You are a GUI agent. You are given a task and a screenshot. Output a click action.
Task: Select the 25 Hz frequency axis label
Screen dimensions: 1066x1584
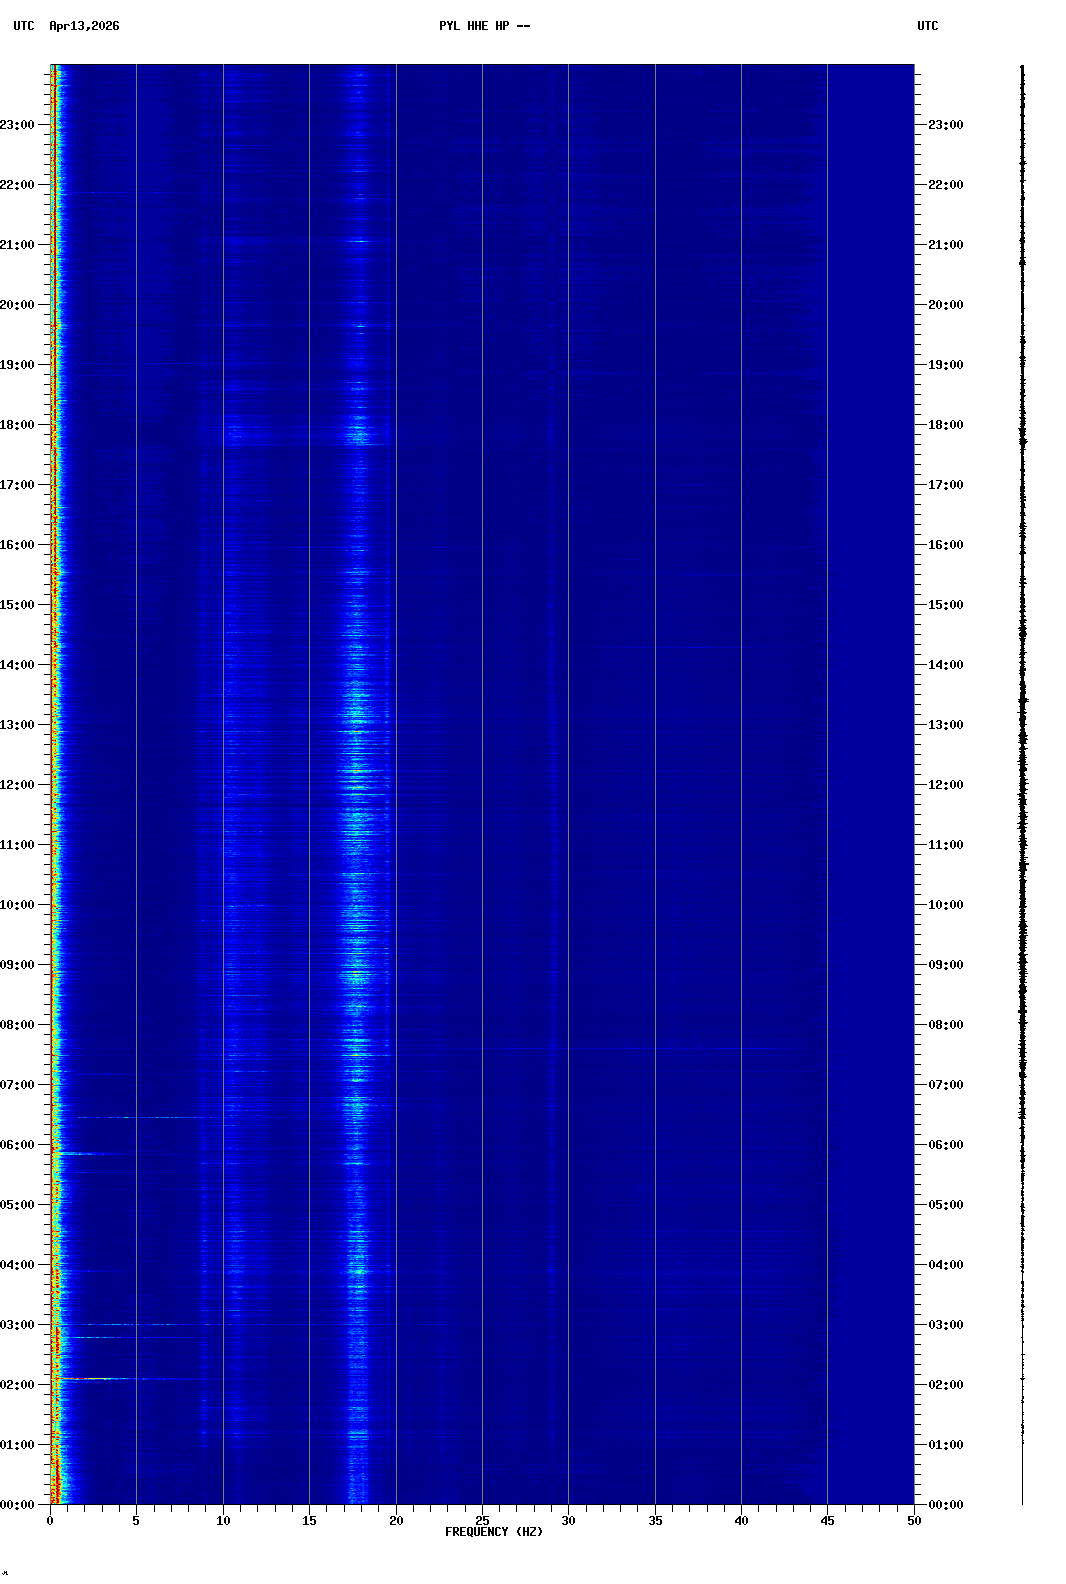click(482, 1521)
